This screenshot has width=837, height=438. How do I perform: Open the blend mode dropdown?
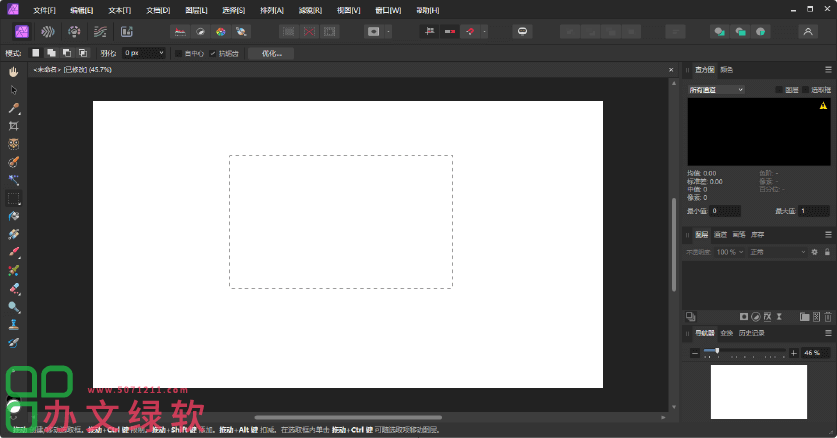[778, 252]
